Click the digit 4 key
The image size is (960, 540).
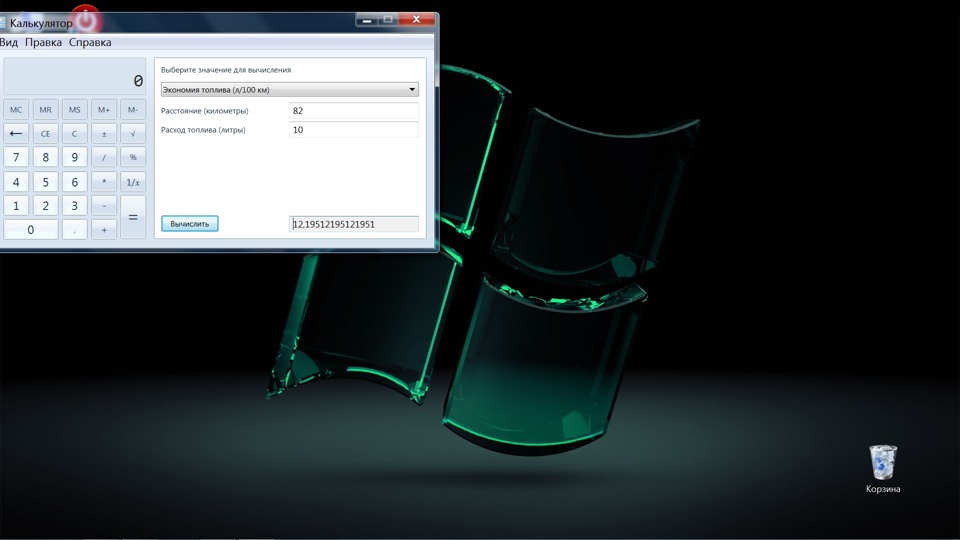point(16,182)
